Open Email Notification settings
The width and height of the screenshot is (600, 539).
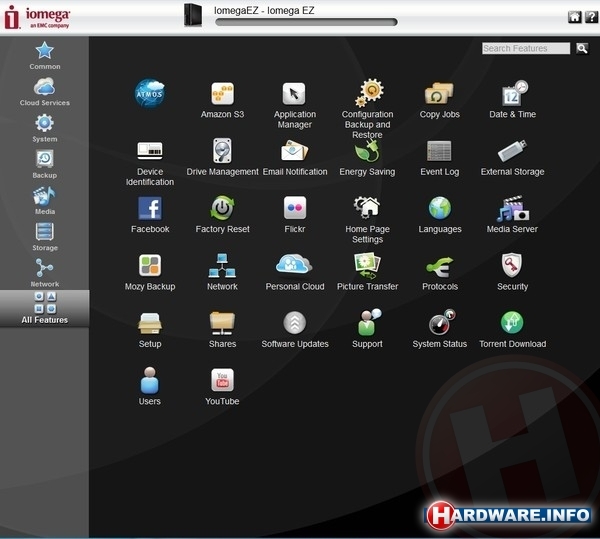295,158
